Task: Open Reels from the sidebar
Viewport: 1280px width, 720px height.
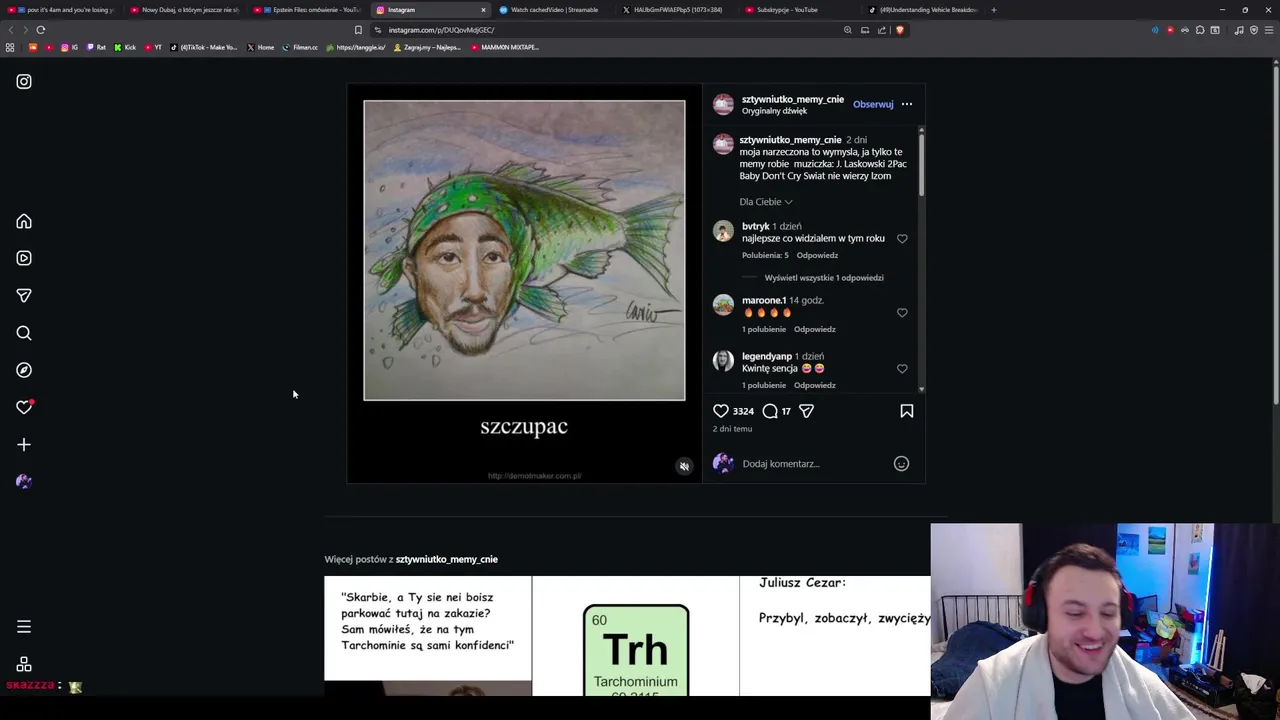Action: pos(24,258)
